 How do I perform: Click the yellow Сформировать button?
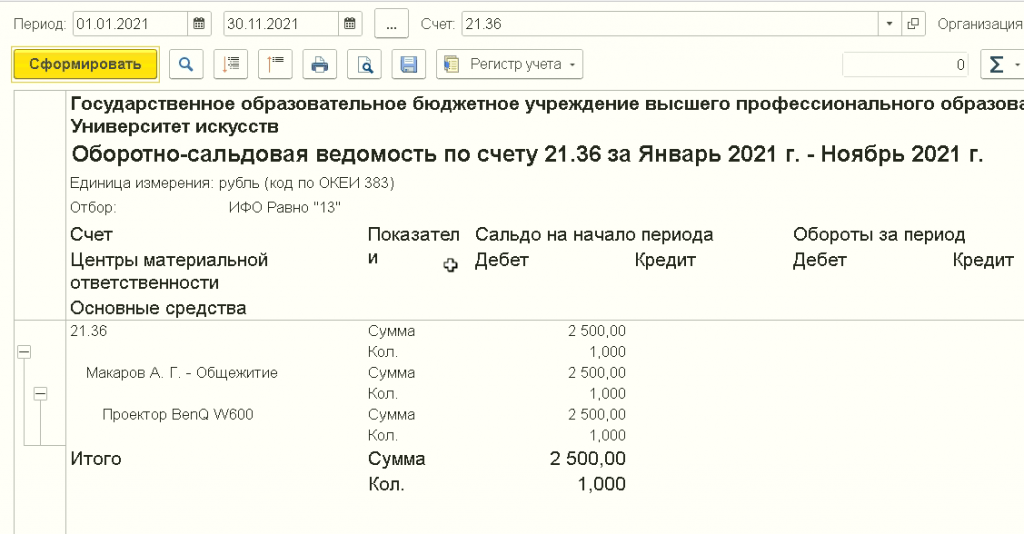pyautogui.click(x=85, y=65)
